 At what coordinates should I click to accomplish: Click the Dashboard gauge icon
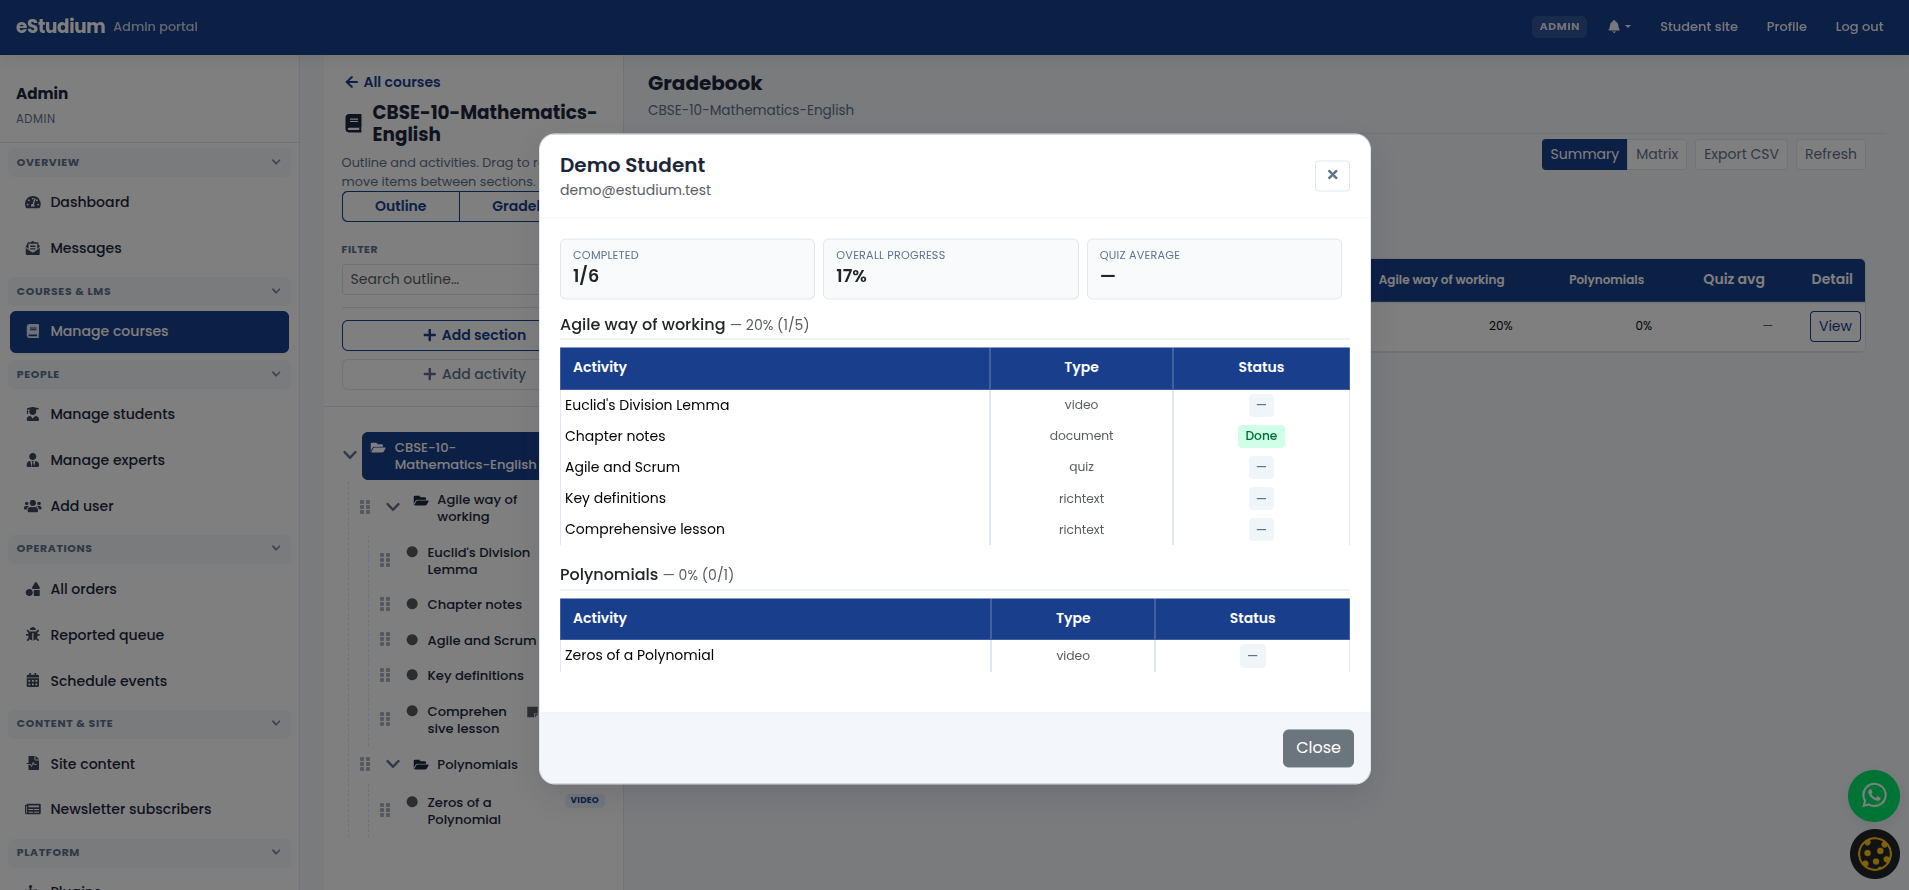pyautogui.click(x=33, y=202)
